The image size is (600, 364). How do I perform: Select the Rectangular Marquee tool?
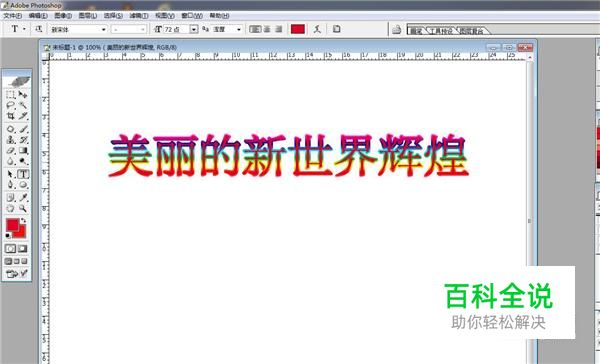point(11,94)
